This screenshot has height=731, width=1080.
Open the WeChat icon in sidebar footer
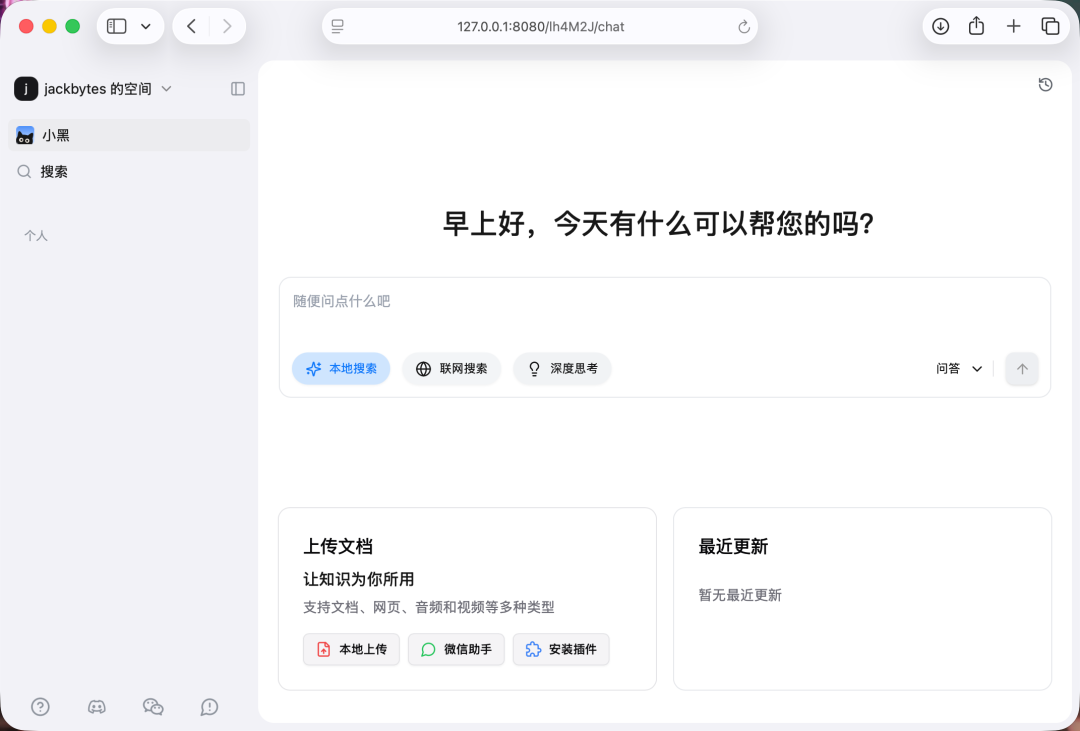click(153, 707)
